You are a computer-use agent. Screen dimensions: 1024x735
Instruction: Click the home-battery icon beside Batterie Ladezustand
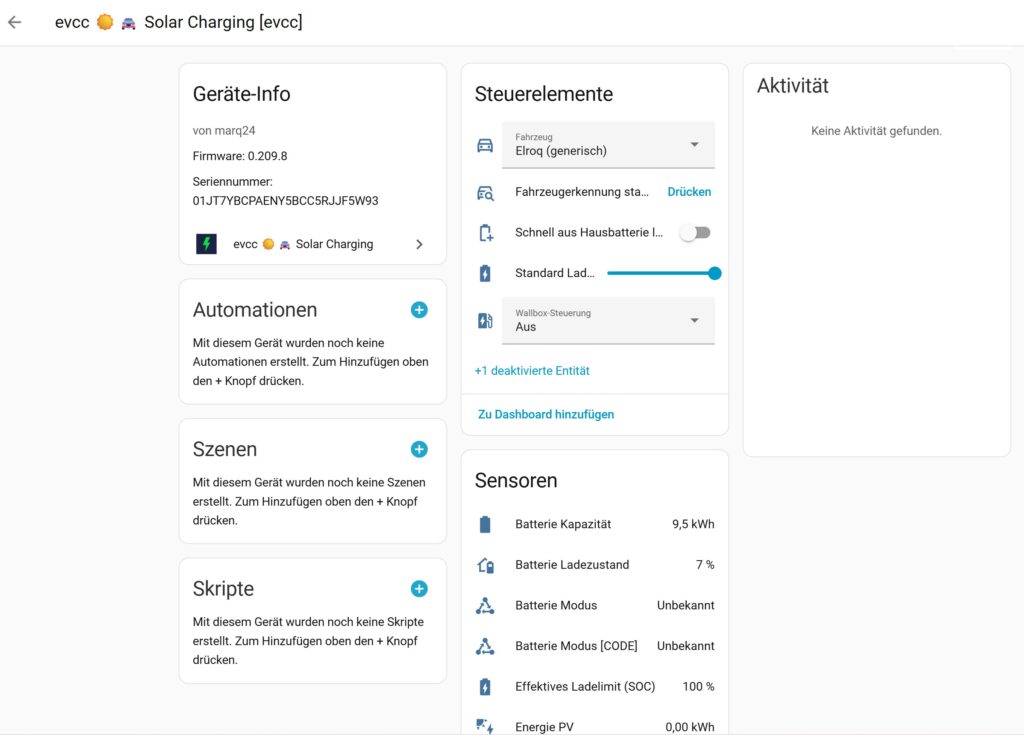click(x=485, y=564)
